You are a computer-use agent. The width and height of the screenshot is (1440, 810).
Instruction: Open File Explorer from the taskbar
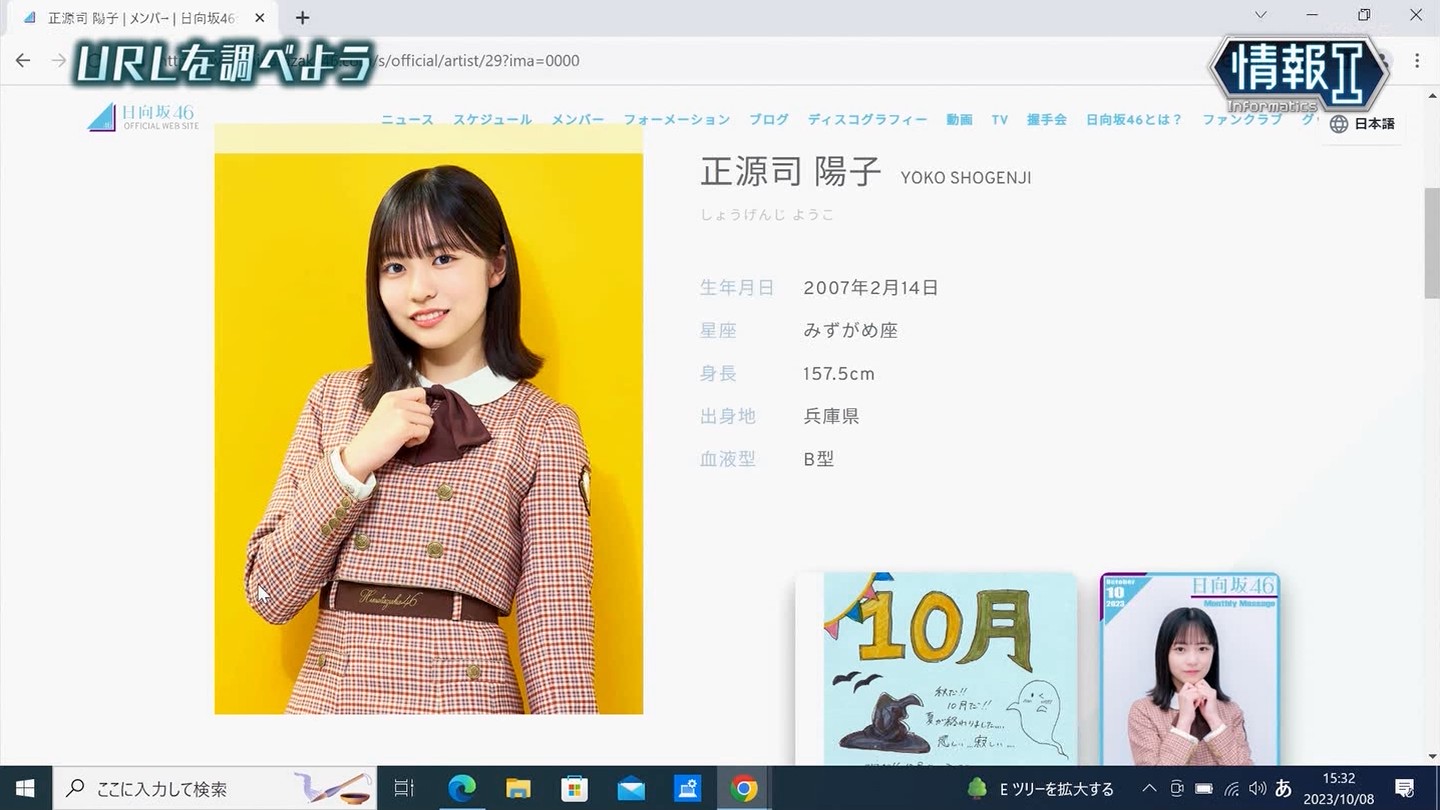(x=518, y=789)
